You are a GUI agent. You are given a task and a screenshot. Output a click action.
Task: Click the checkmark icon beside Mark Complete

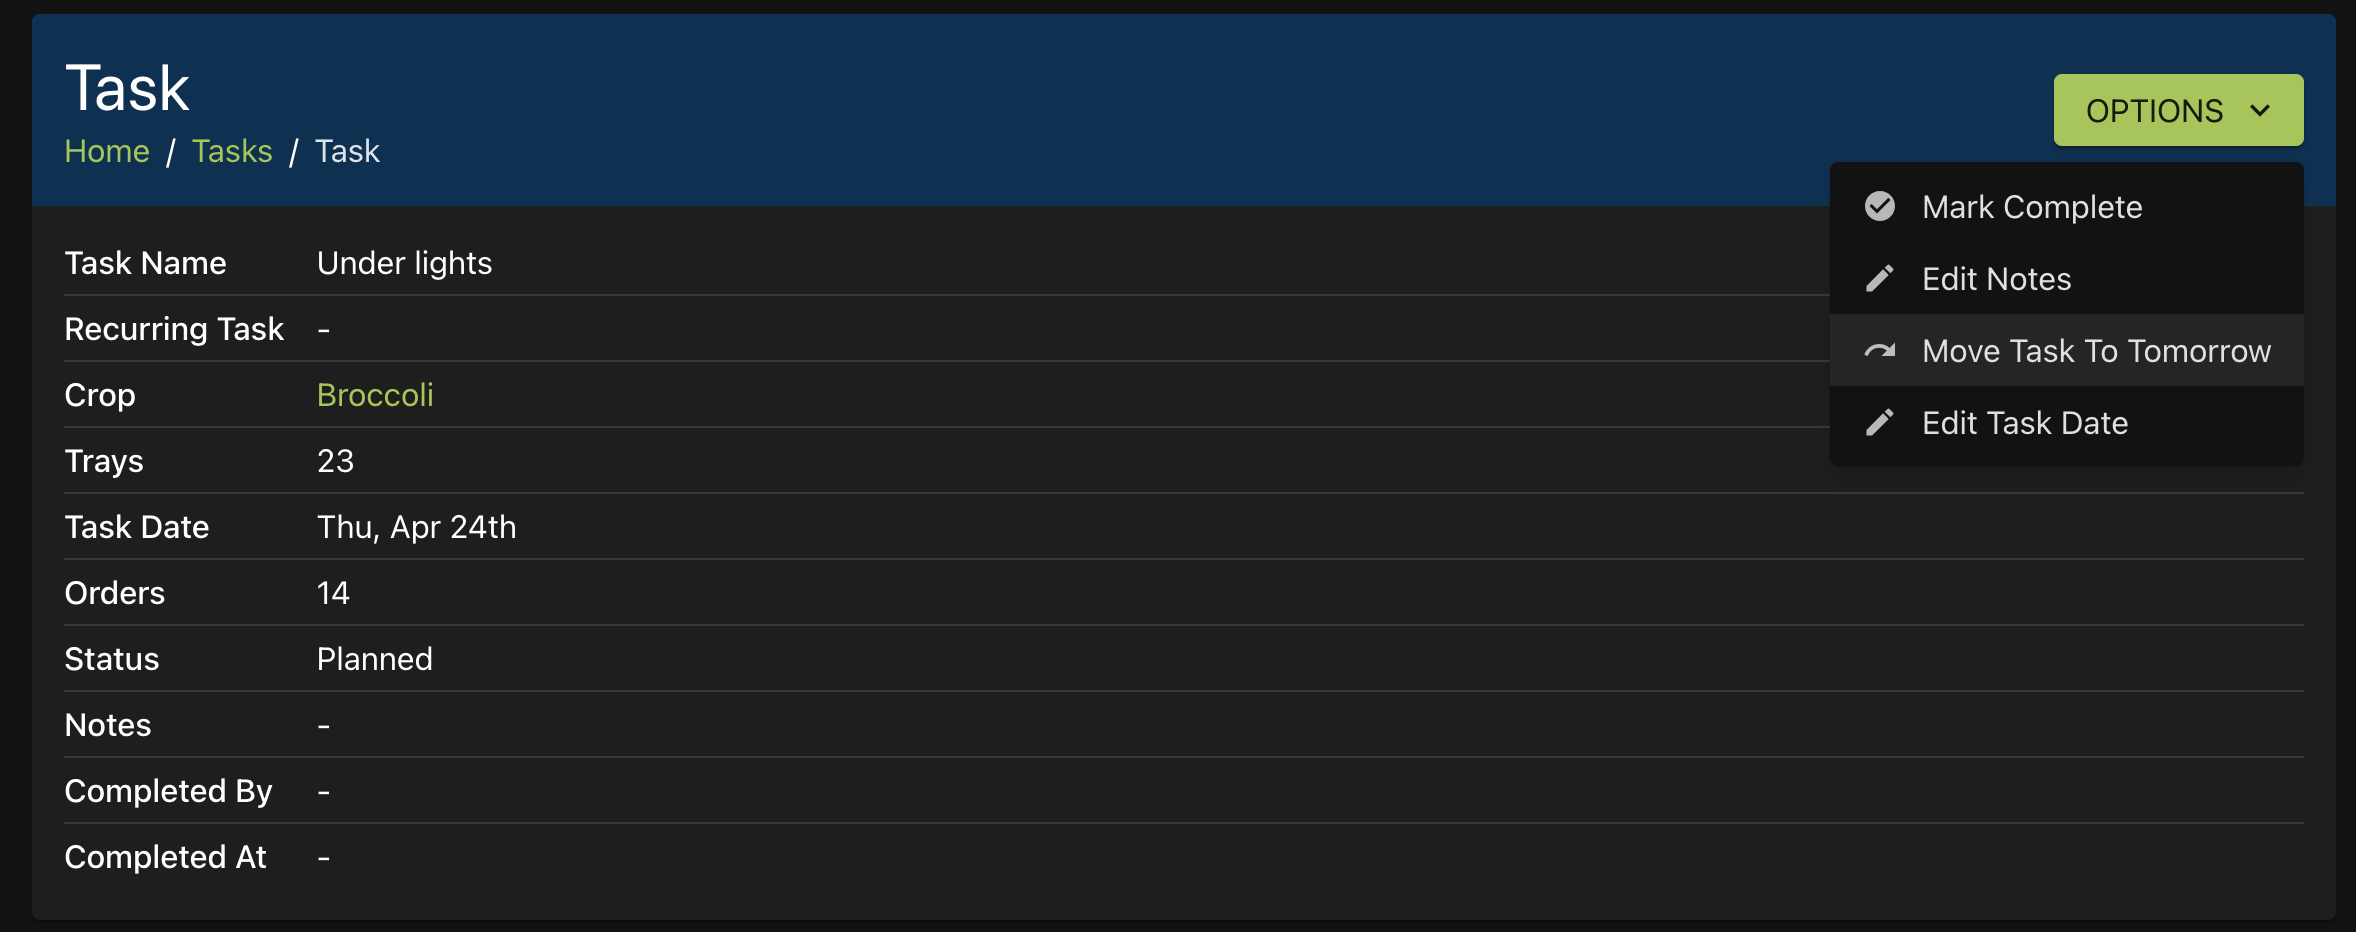coord(1880,206)
